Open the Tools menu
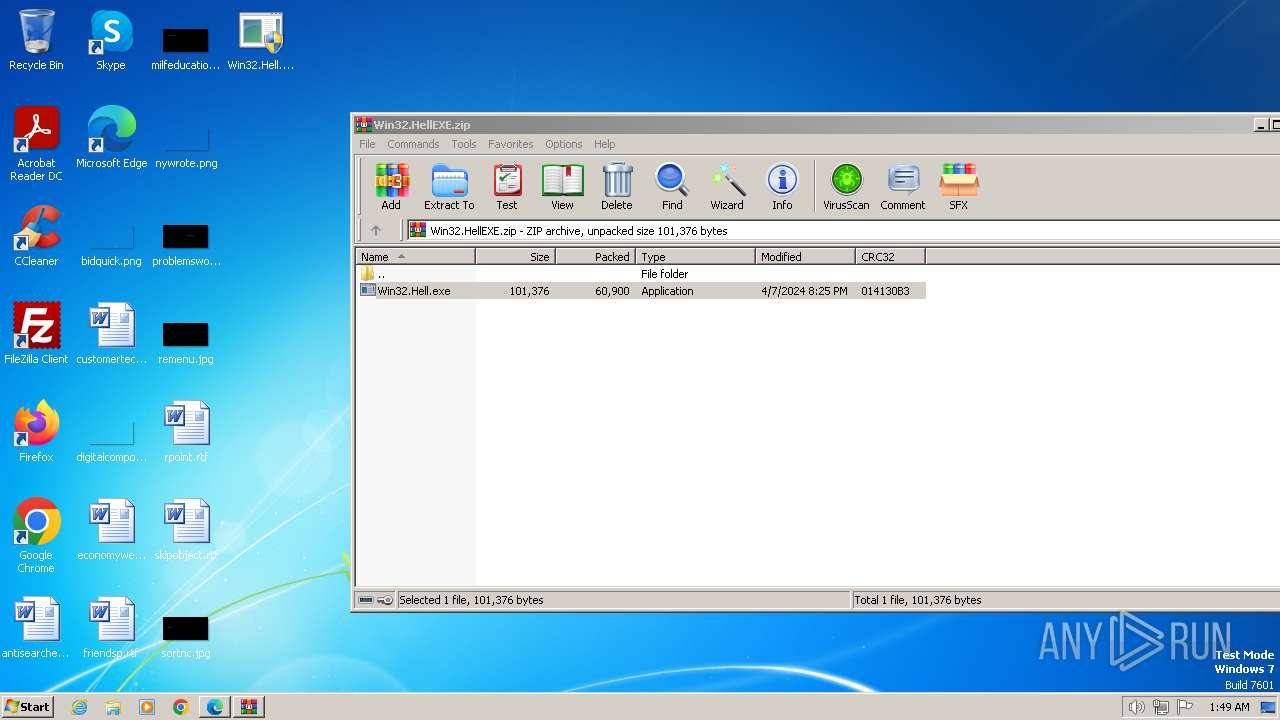The image size is (1280, 720). [x=464, y=144]
